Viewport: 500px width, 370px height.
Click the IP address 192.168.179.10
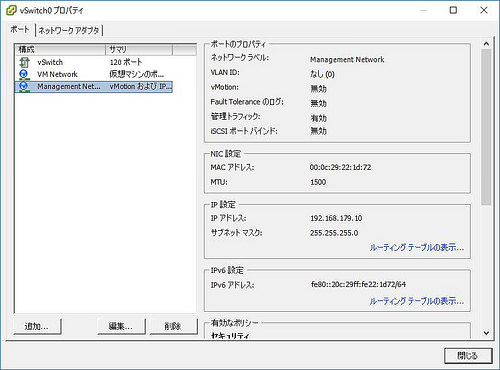pyautogui.click(x=336, y=218)
